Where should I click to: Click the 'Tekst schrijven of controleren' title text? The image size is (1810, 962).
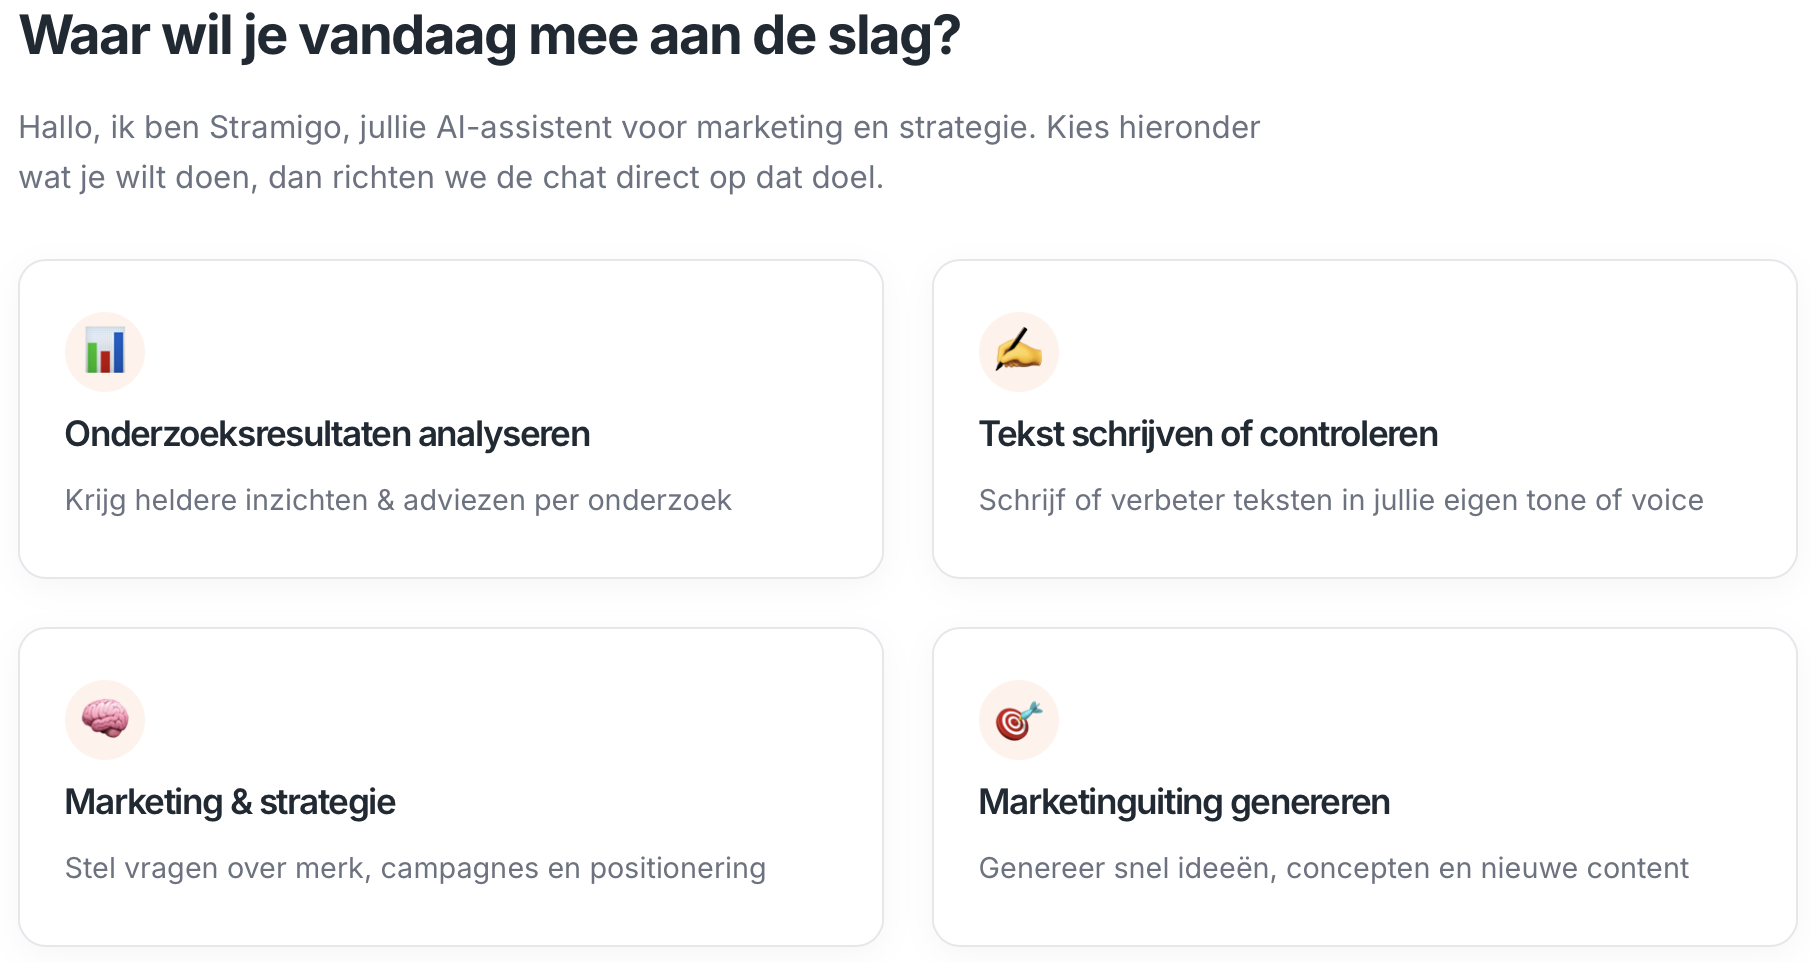[x=1208, y=434]
